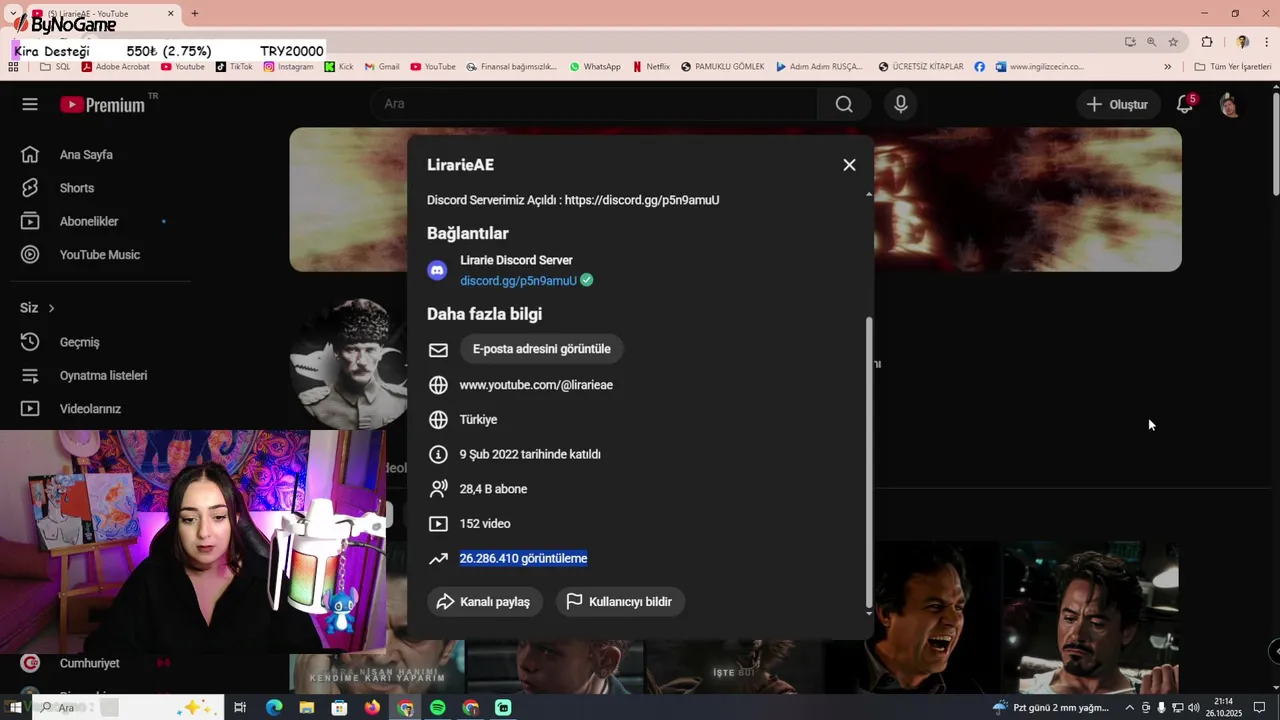This screenshot has width=1280, height=720.
Task: Click the email envelope icon
Action: (x=438, y=350)
